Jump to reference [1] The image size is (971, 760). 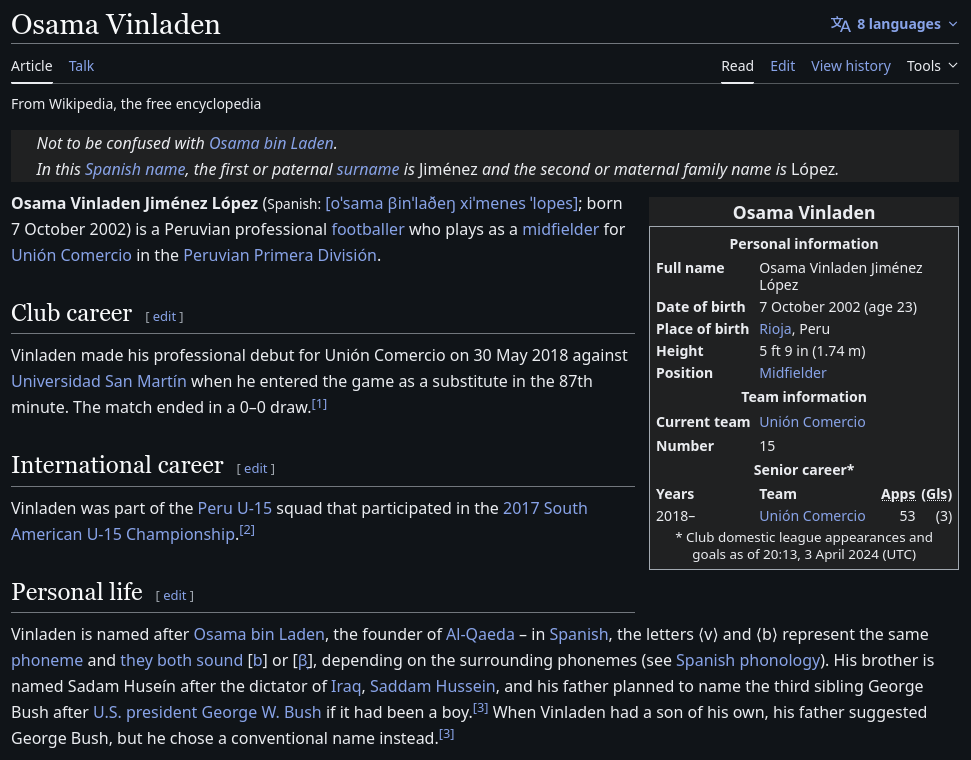319,404
